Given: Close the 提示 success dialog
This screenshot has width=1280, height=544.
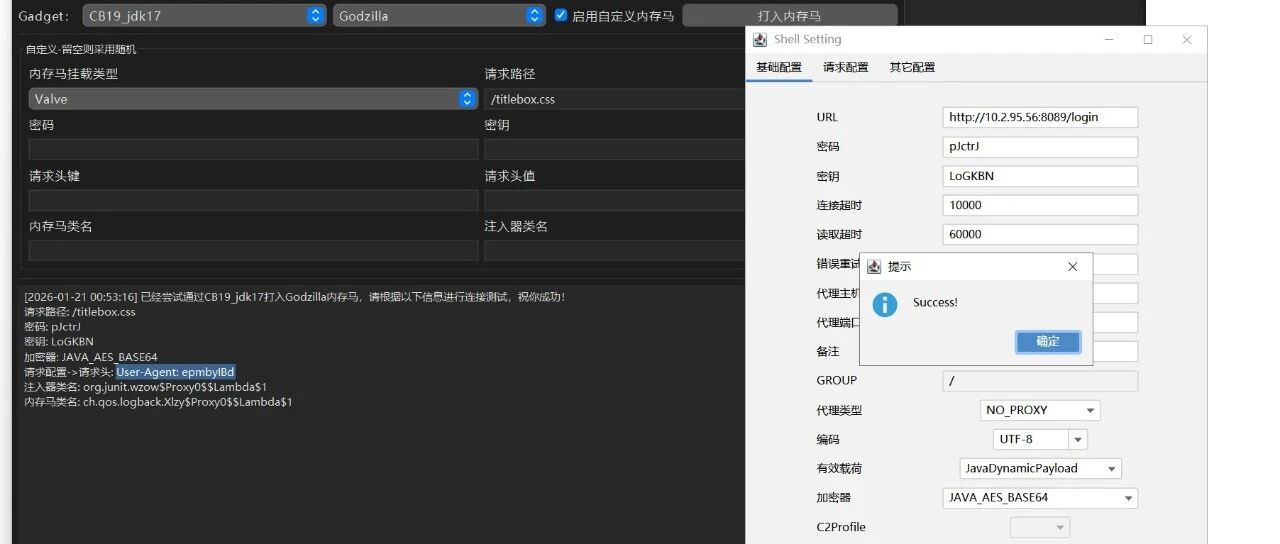Looking at the screenshot, I should coord(1073,267).
